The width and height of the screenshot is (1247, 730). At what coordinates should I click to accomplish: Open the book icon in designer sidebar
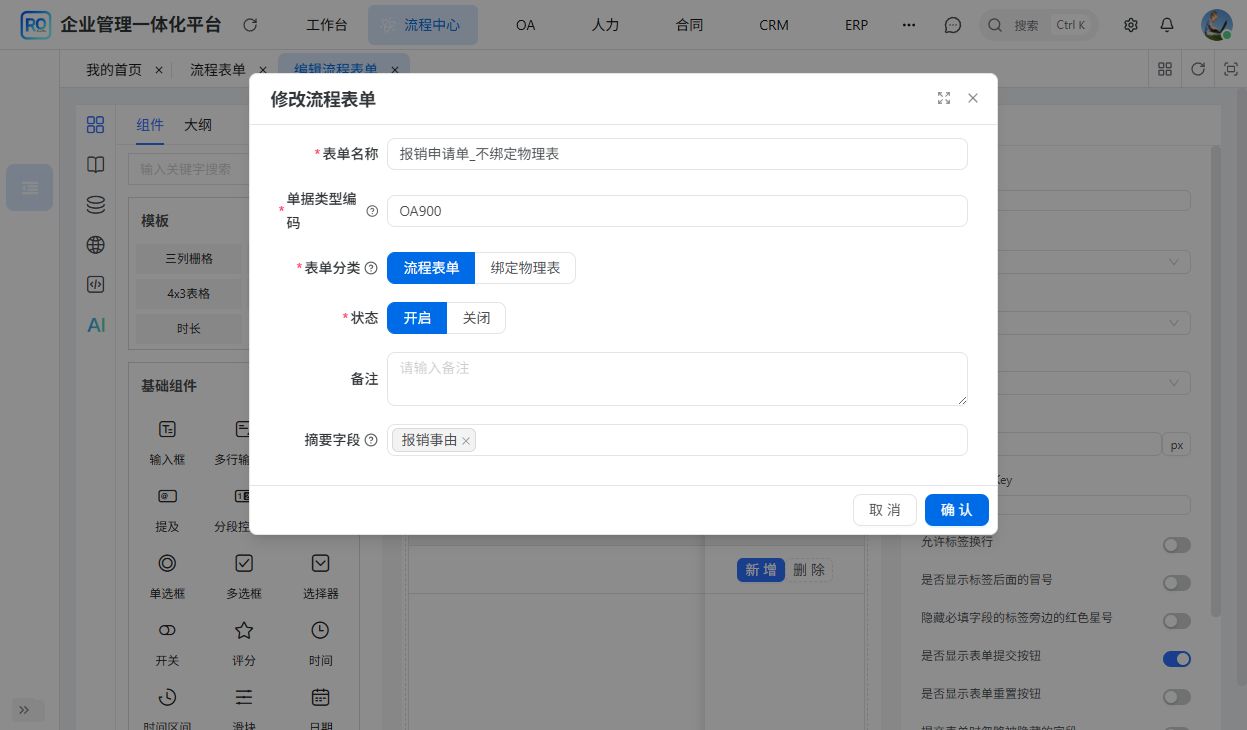(96, 165)
